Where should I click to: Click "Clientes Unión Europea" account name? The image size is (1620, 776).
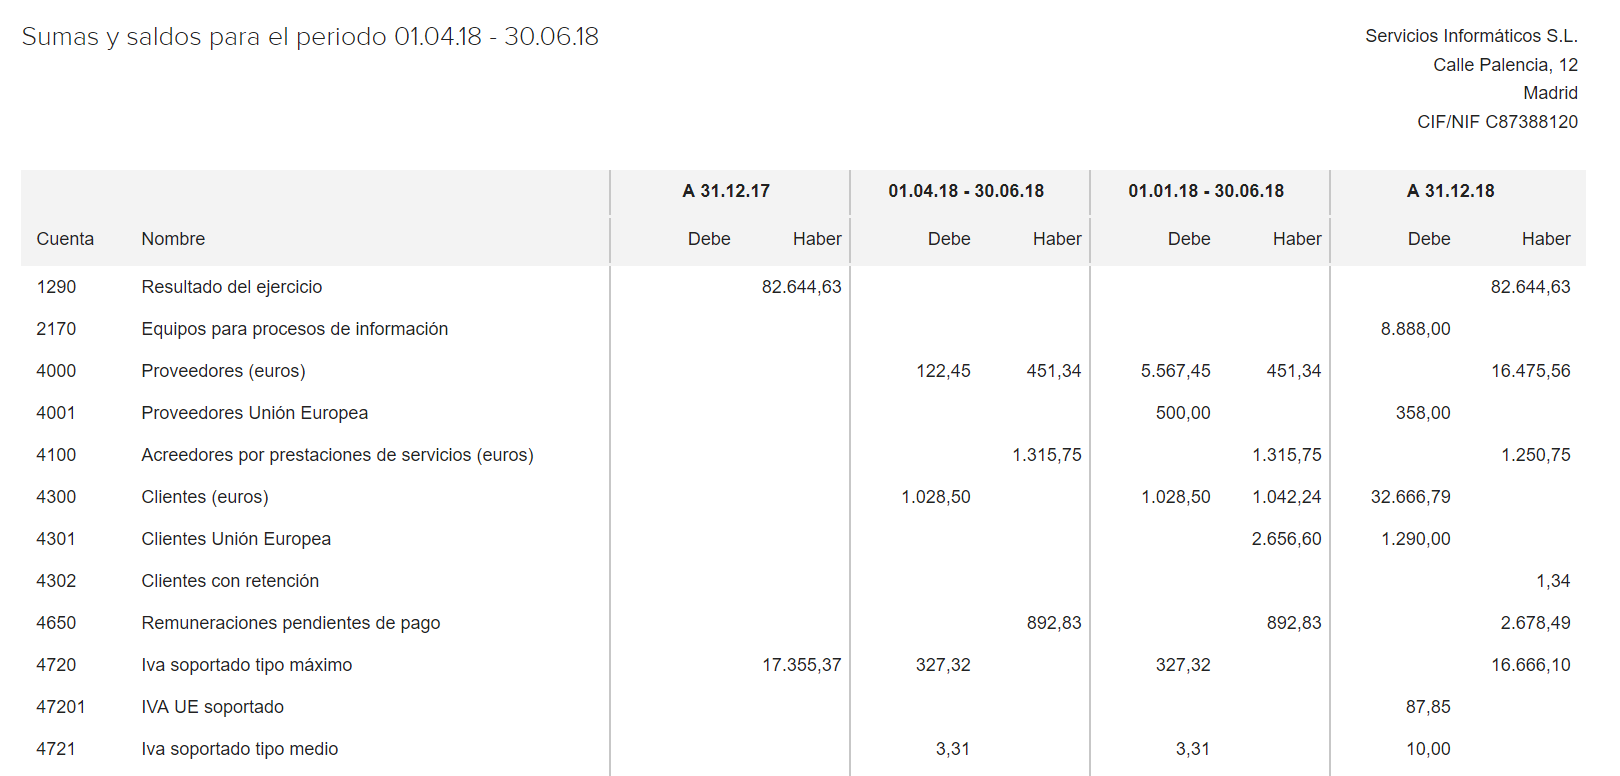[x=236, y=539]
